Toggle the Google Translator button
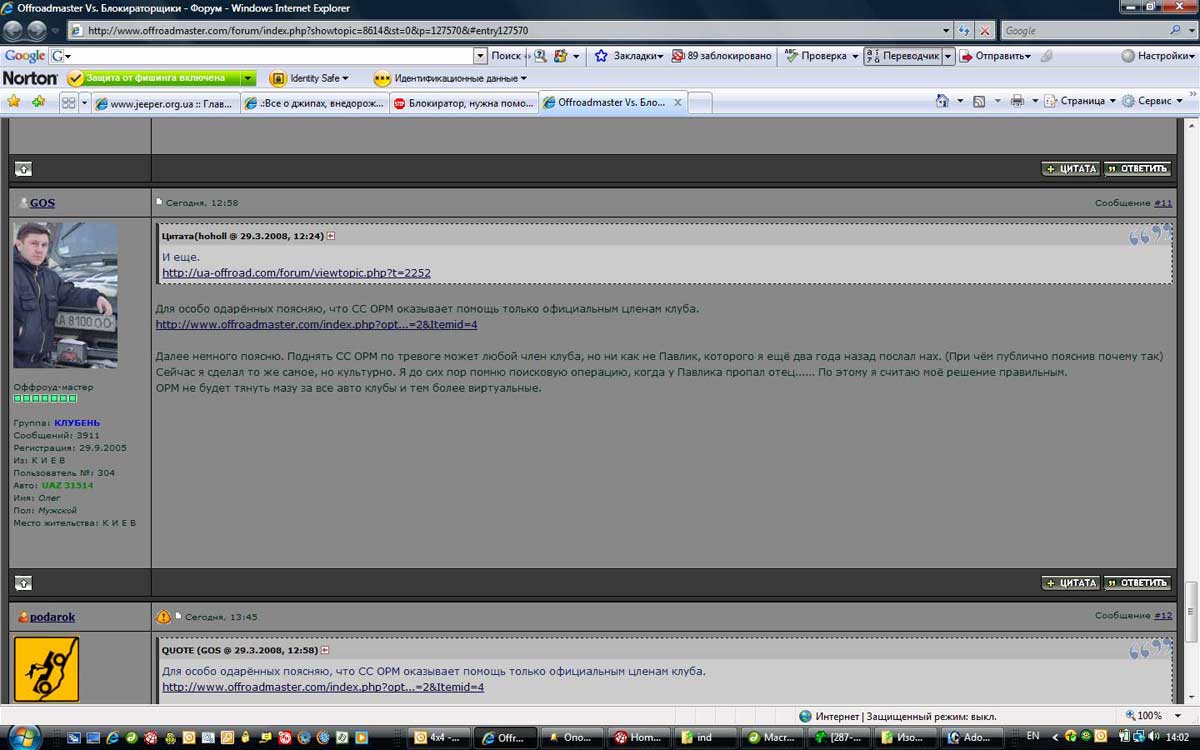 click(x=903, y=56)
